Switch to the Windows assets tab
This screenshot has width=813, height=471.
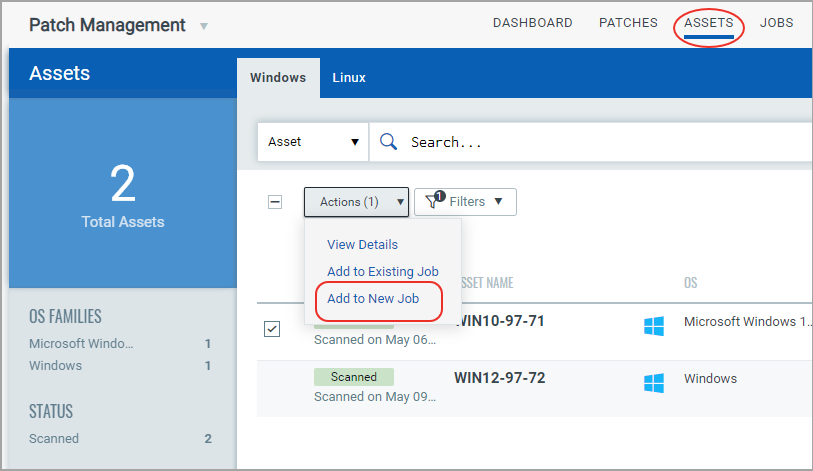click(x=278, y=78)
